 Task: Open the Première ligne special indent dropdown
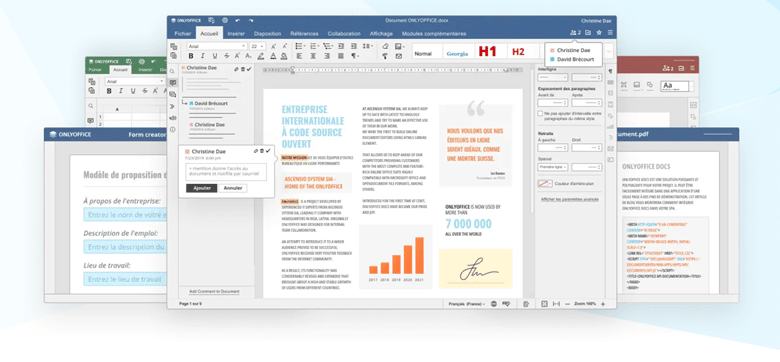pyautogui.click(x=553, y=167)
